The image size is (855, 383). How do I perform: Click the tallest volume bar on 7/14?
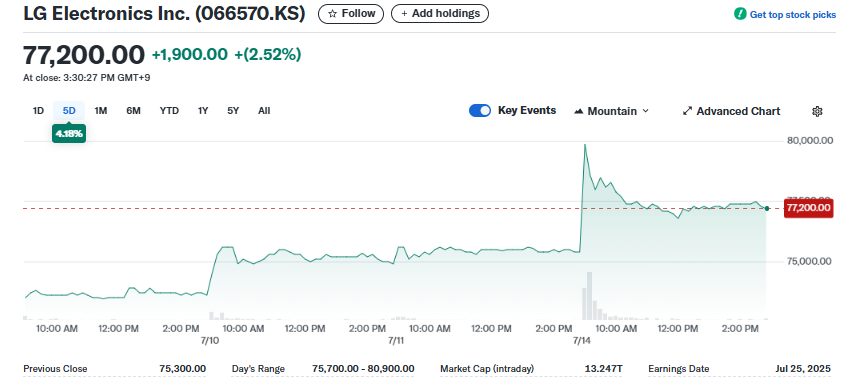589,296
